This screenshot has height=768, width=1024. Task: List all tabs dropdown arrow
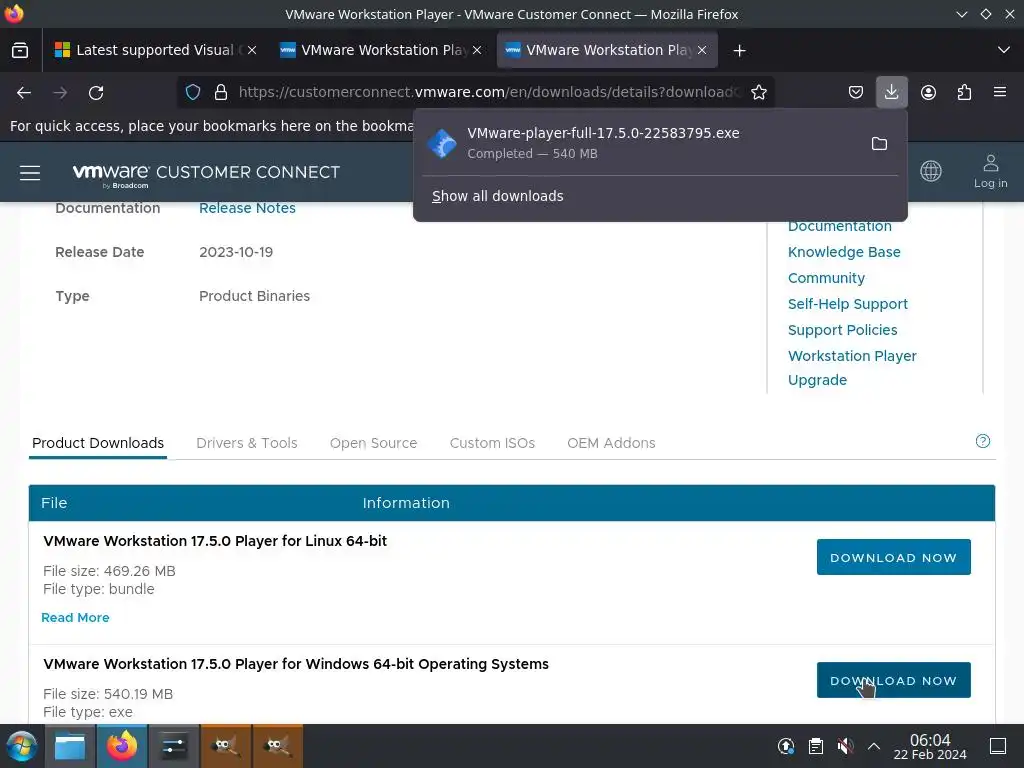1004,50
